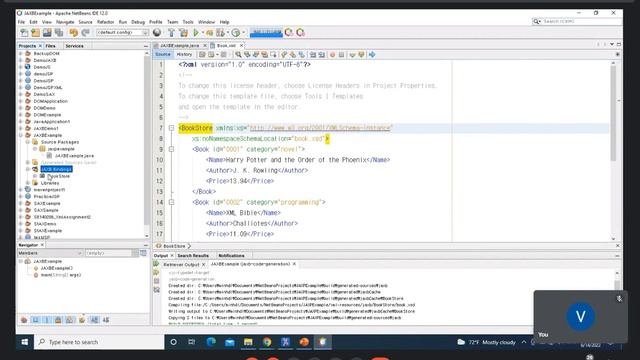Click the Save All toolbar icon
The width and height of the screenshot is (640, 360).
(x=59, y=33)
